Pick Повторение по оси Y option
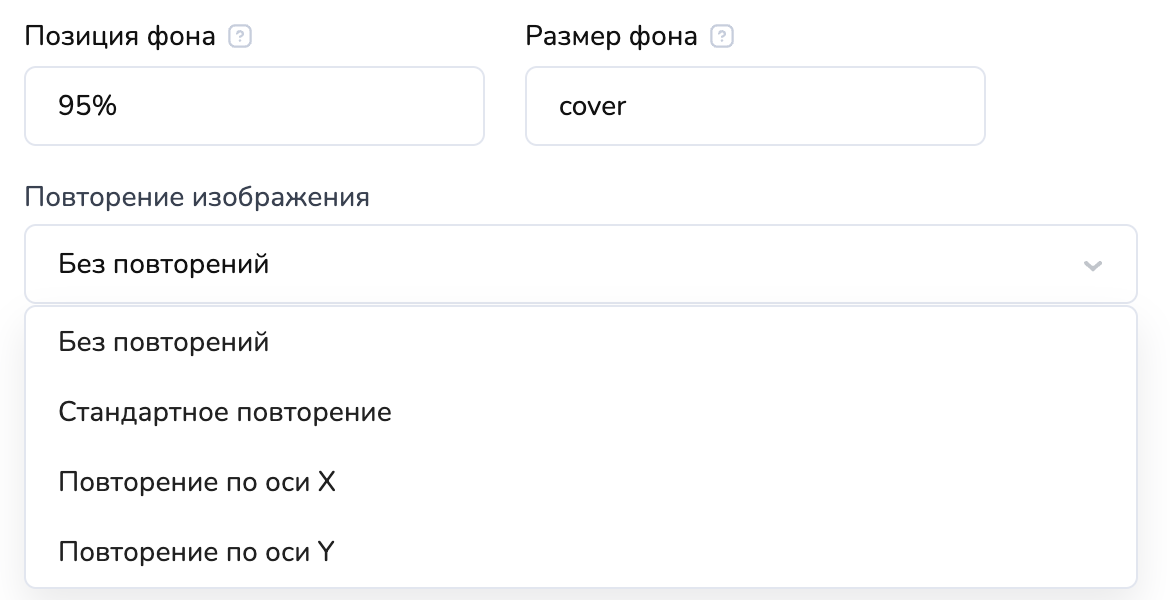1172x600 pixels. click(x=196, y=551)
